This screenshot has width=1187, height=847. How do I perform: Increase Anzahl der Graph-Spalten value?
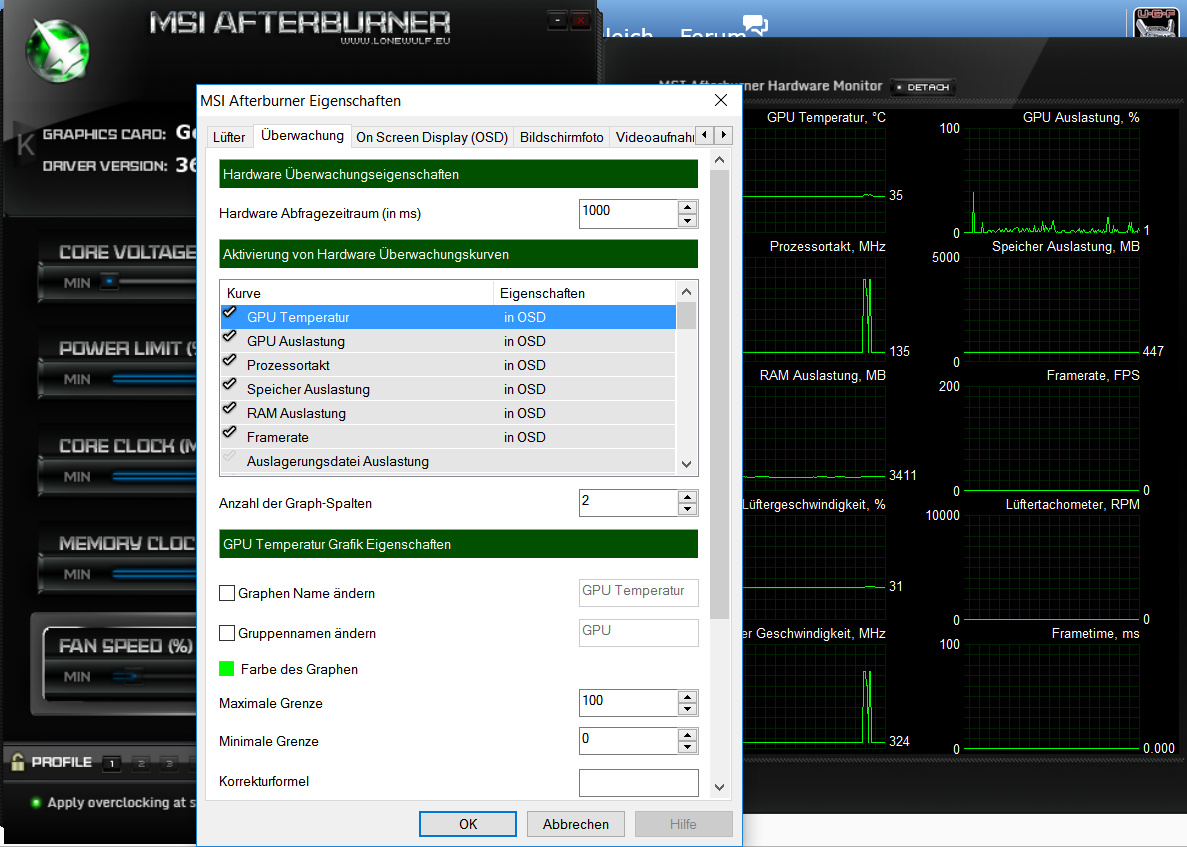[687, 497]
